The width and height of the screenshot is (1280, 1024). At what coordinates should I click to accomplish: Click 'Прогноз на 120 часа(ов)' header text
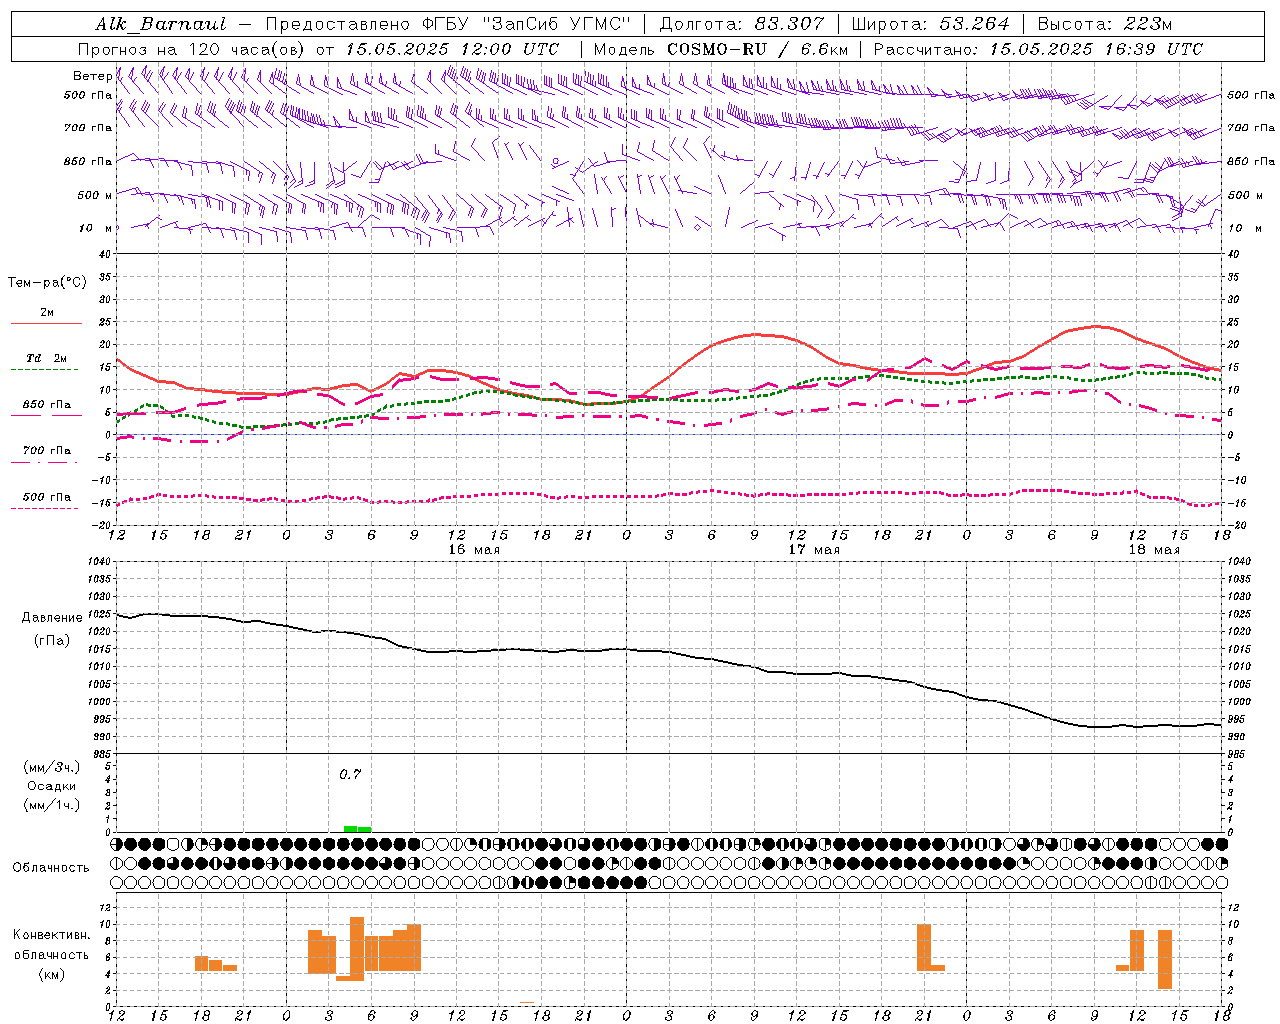click(x=192, y=49)
